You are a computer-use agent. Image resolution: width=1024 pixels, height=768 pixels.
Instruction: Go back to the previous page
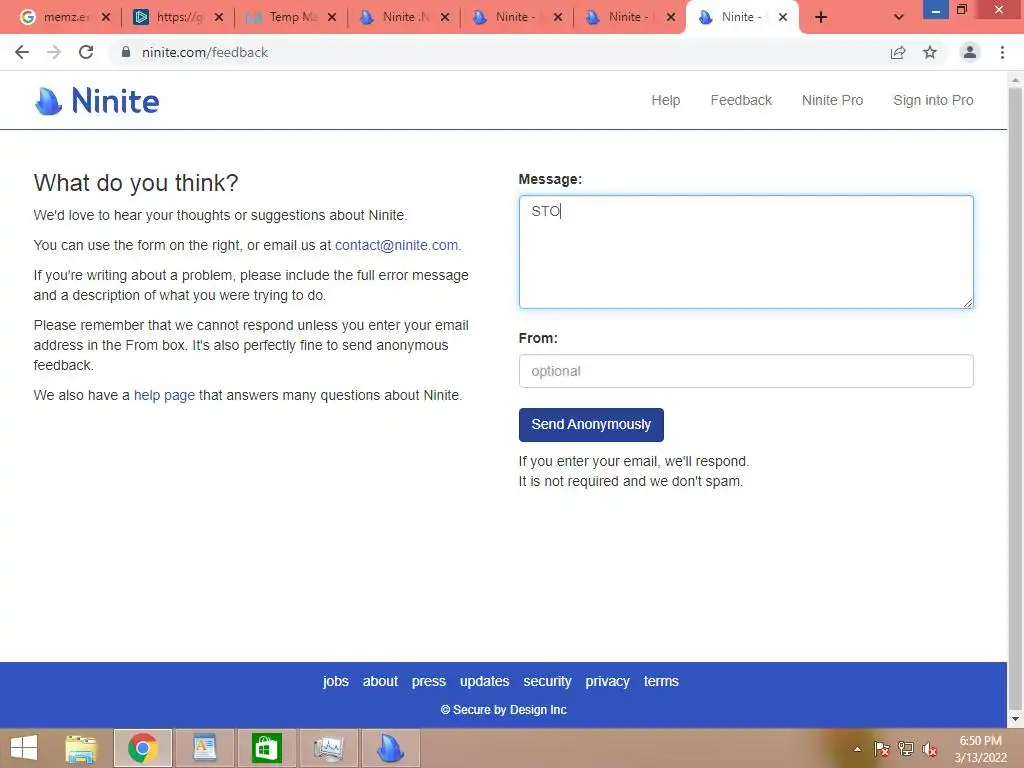coord(22,52)
